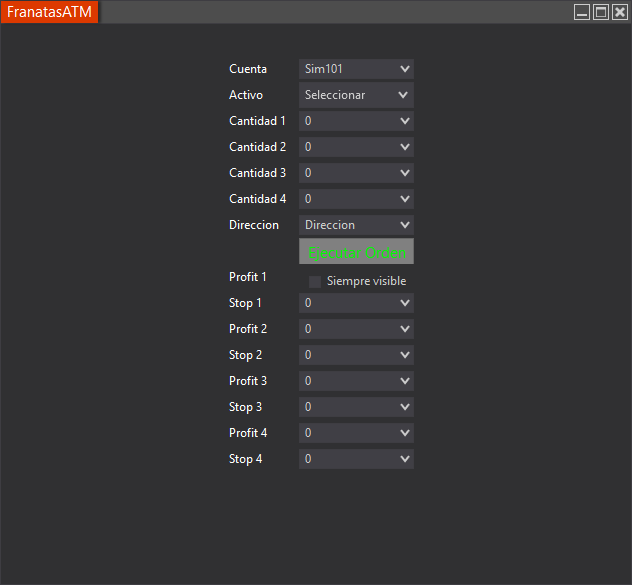632x585 pixels.
Task: Open the Profit 4 dropdown
Action: (x=356, y=433)
